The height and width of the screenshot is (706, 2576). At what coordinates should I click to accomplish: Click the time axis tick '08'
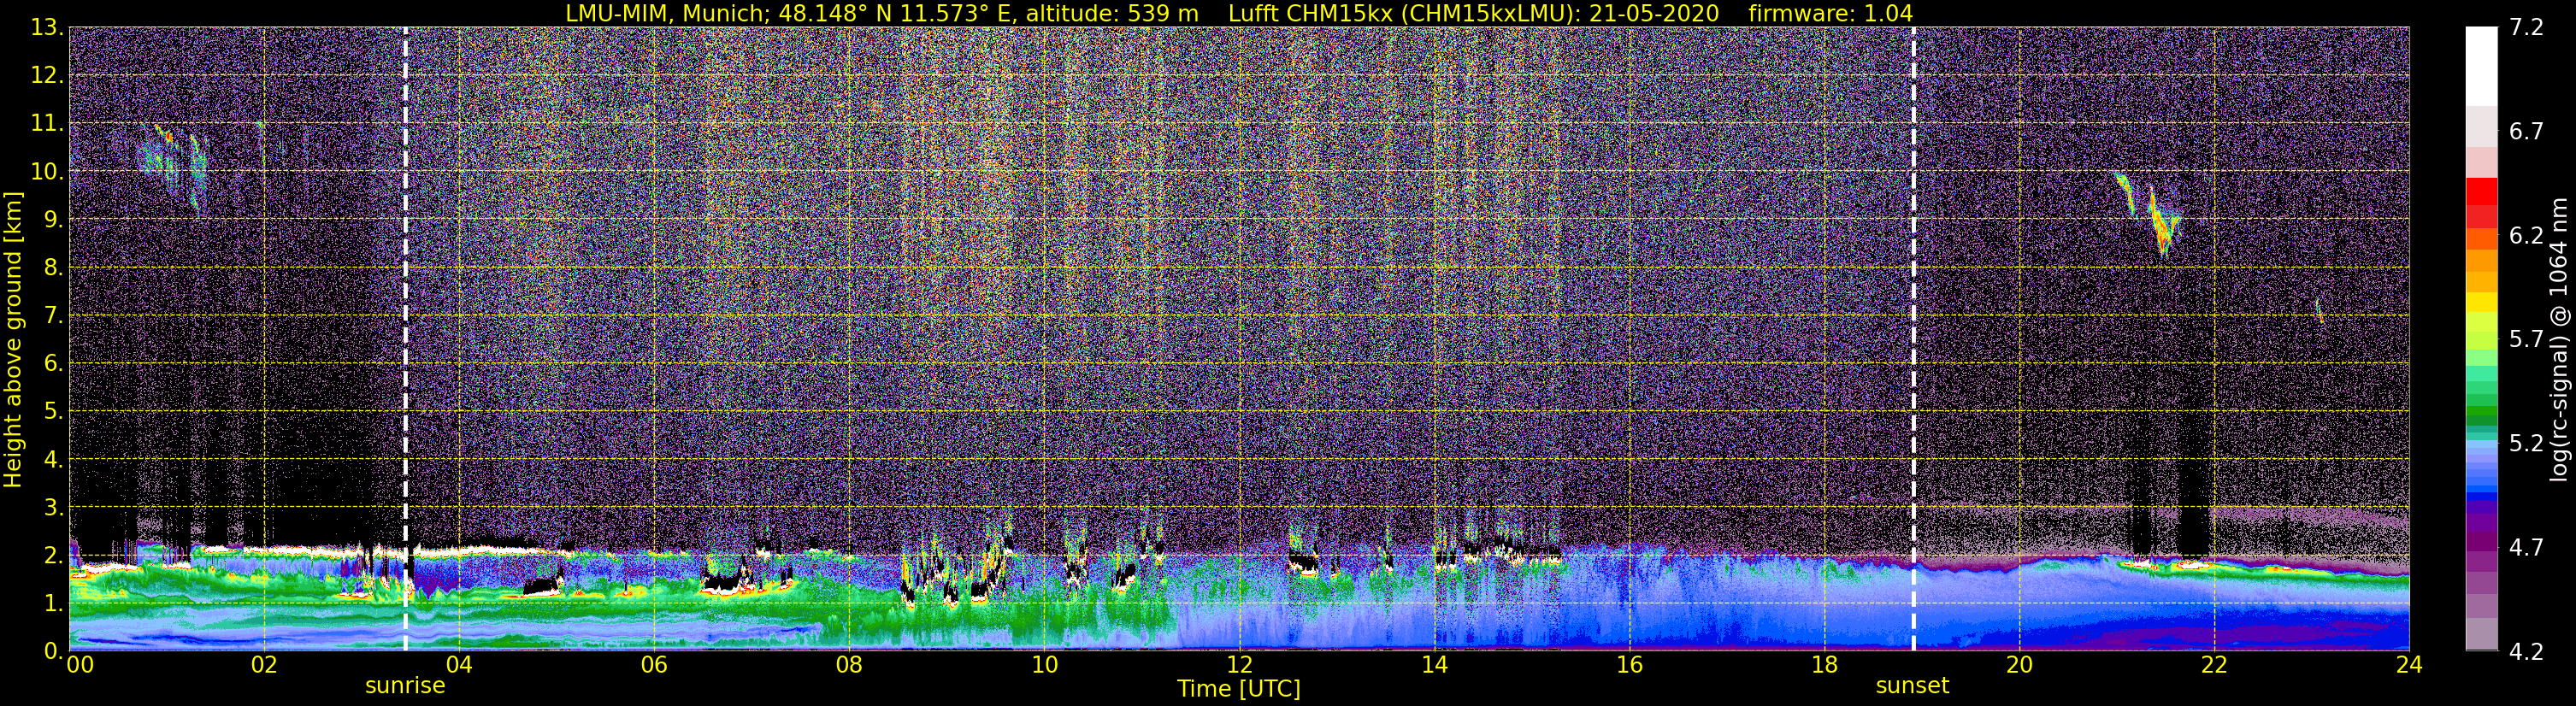click(849, 665)
